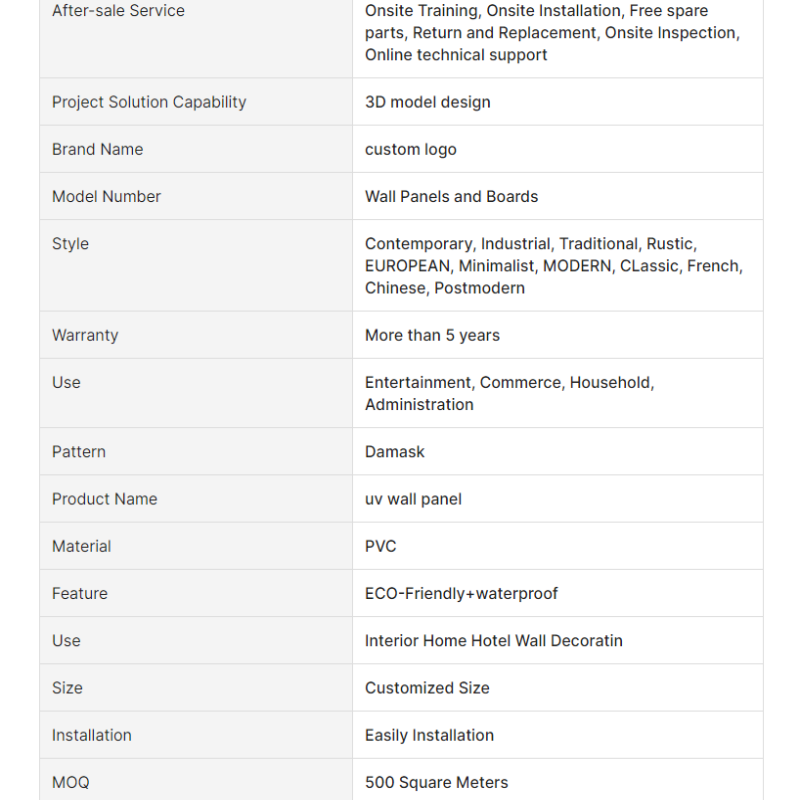The width and height of the screenshot is (800, 800).
Task: Click the 'Brand Name' row label
Action: click(x=97, y=149)
